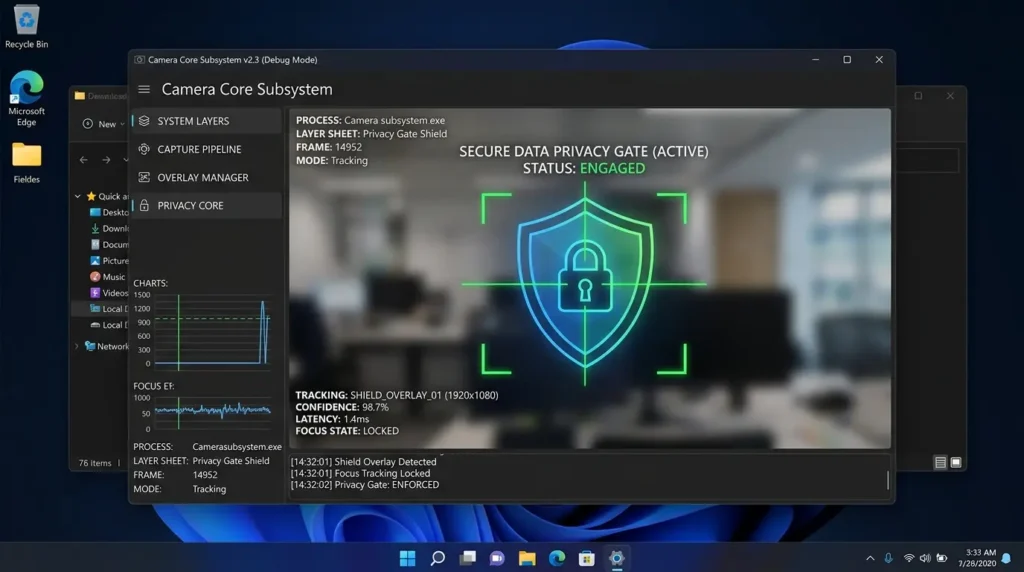
Task: Open the hamburger menu in Camera Core Subsystem
Action: pyautogui.click(x=144, y=89)
